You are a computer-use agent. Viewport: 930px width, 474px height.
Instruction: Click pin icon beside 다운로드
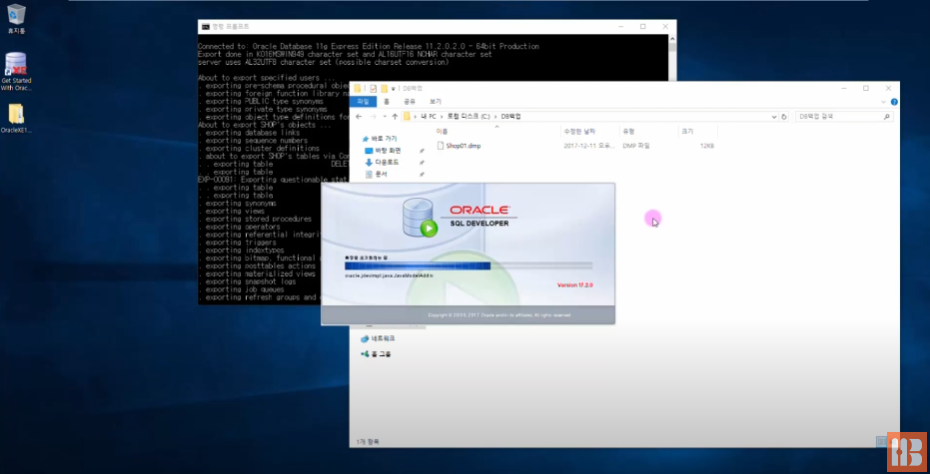(x=421, y=163)
